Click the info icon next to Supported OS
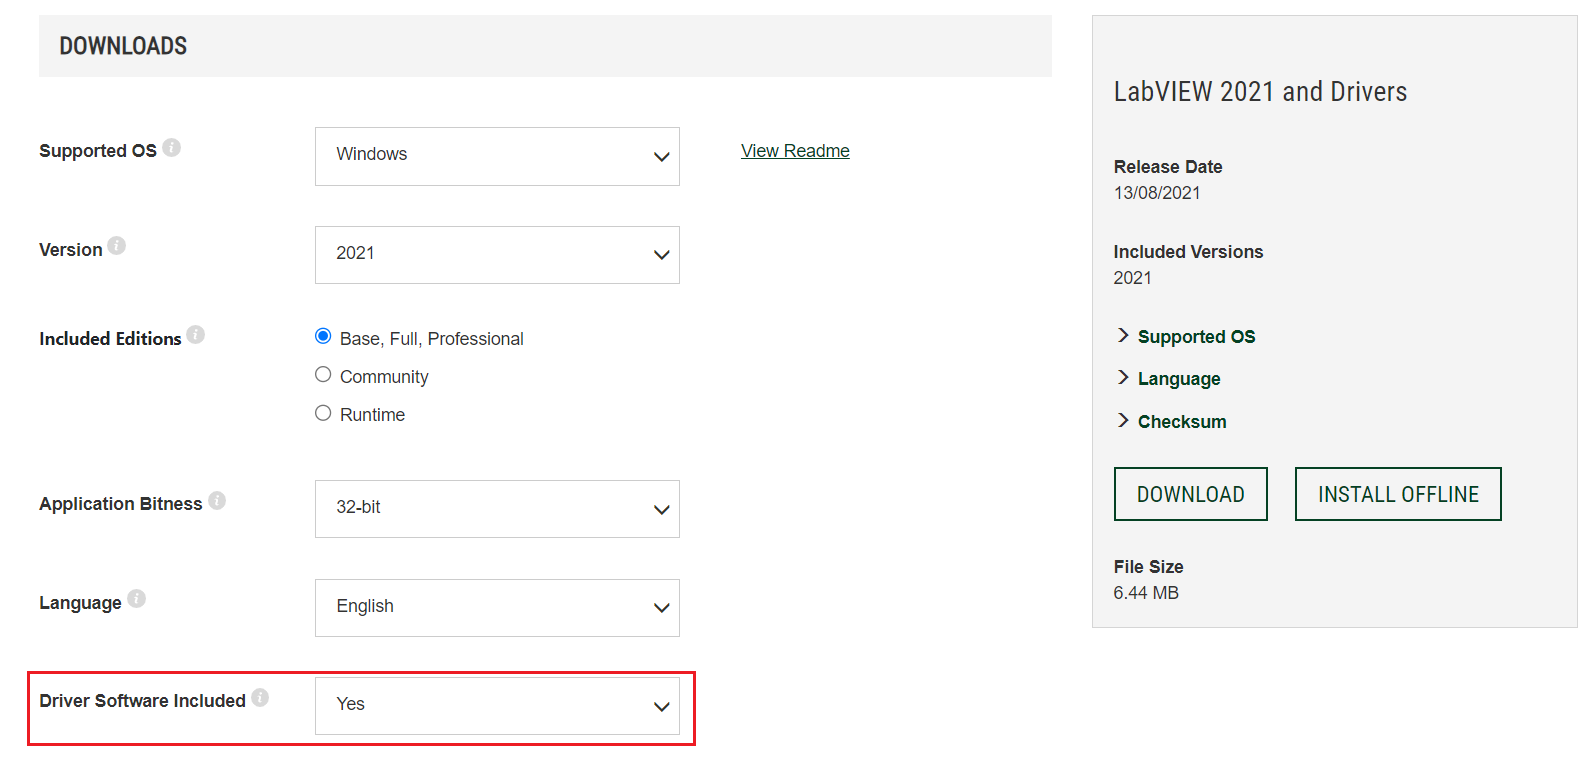 [x=172, y=148]
